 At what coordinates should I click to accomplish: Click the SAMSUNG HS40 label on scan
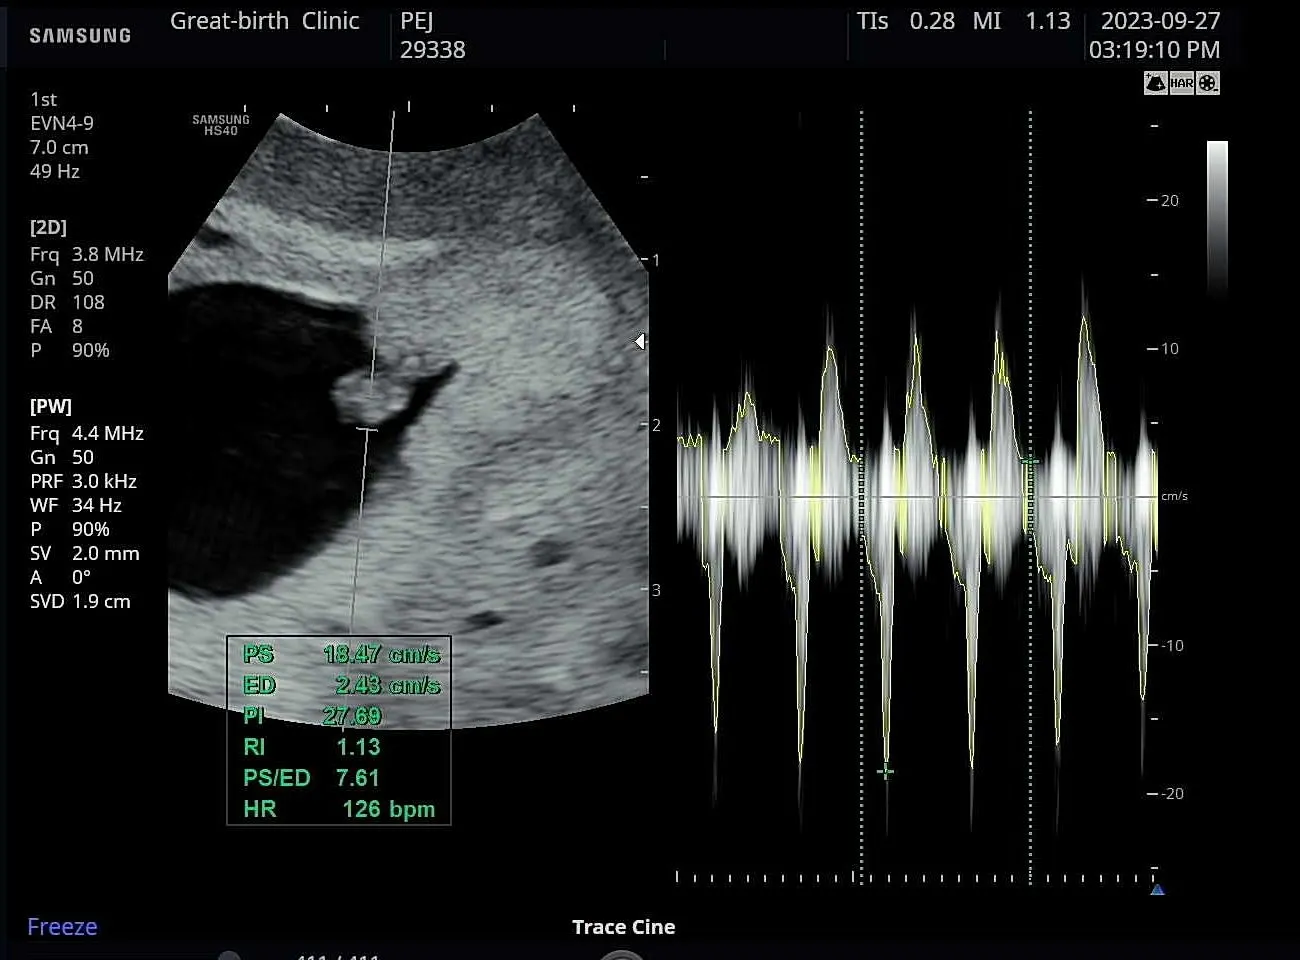(221, 125)
